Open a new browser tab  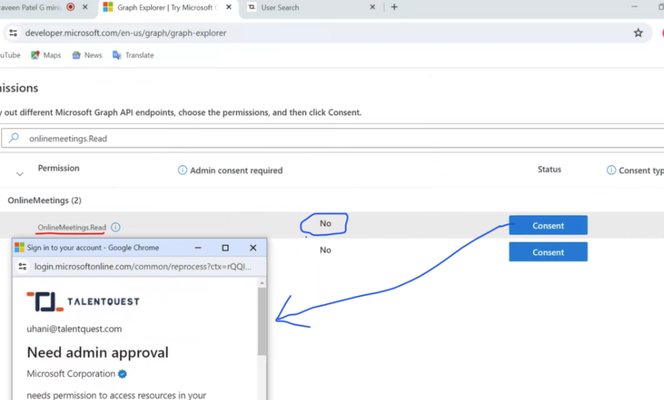(x=394, y=7)
